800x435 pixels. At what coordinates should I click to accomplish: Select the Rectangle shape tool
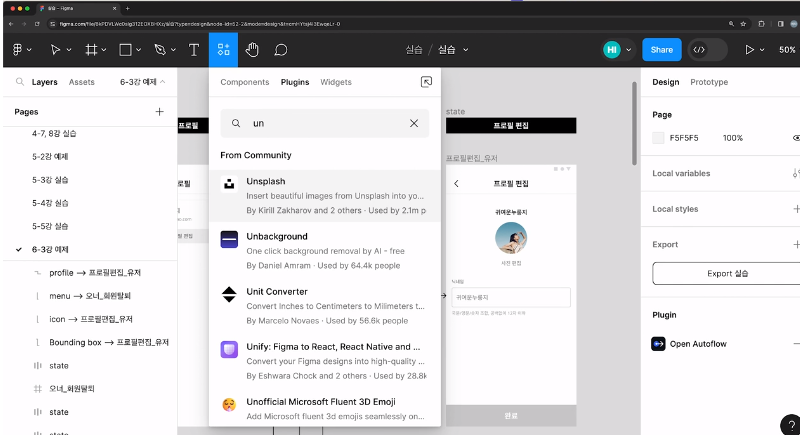125,49
